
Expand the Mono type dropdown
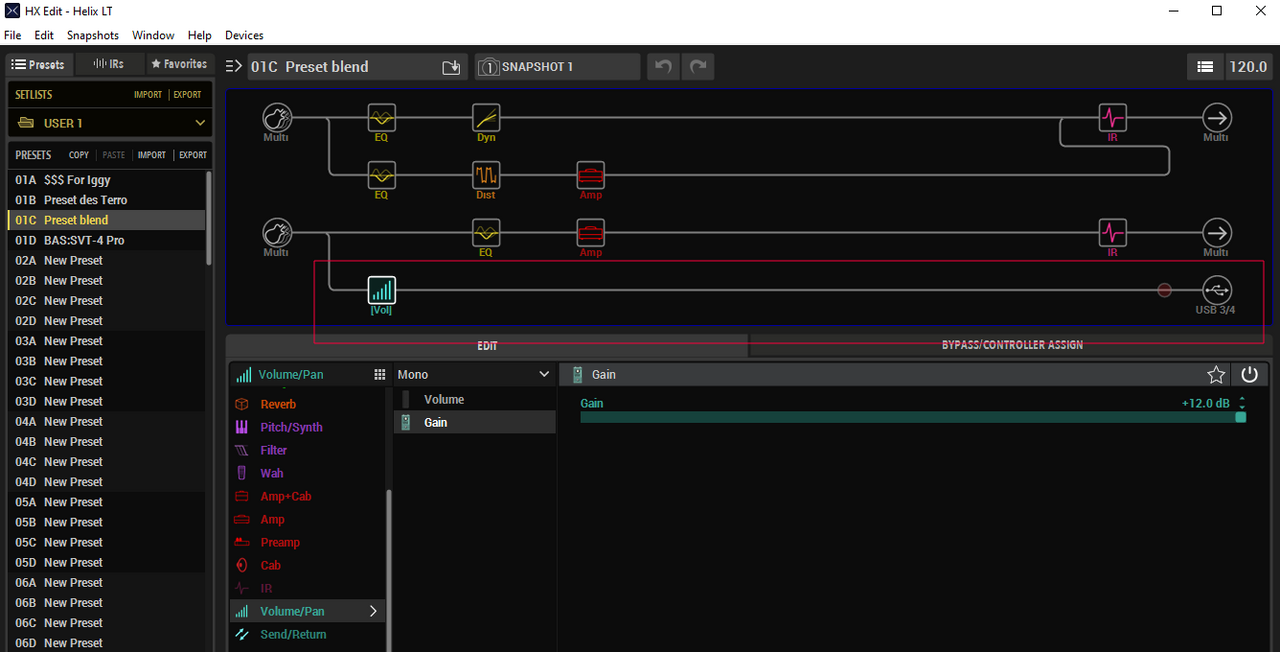[x=474, y=375]
